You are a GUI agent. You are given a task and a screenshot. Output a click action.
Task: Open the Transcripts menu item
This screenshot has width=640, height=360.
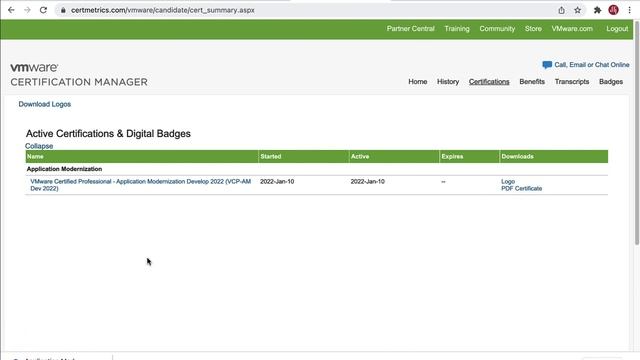point(572,82)
